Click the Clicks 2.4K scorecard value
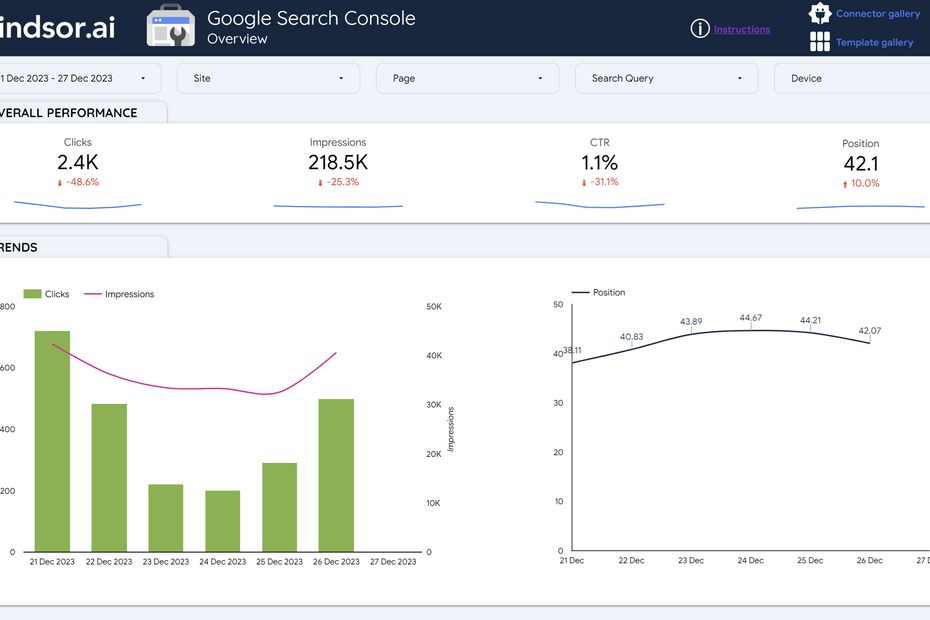This screenshot has width=930, height=620. [x=78, y=162]
